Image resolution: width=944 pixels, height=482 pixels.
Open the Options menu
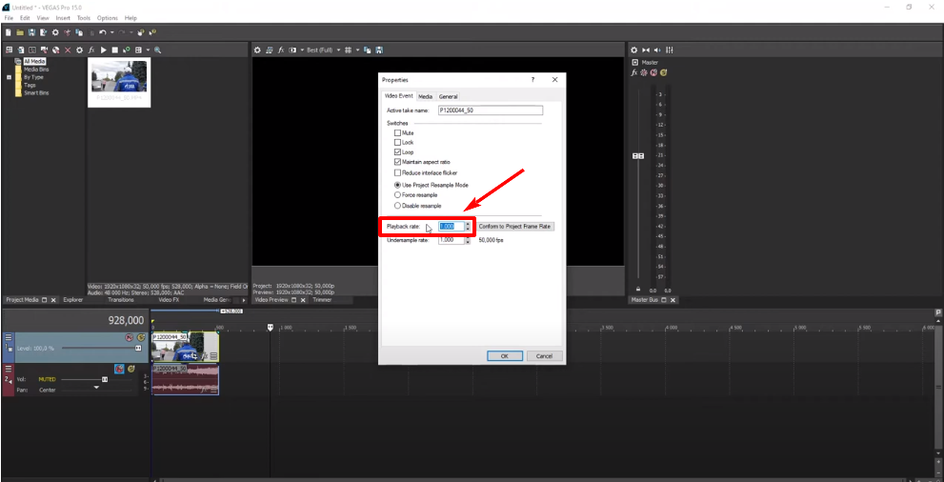(x=107, y=18)
